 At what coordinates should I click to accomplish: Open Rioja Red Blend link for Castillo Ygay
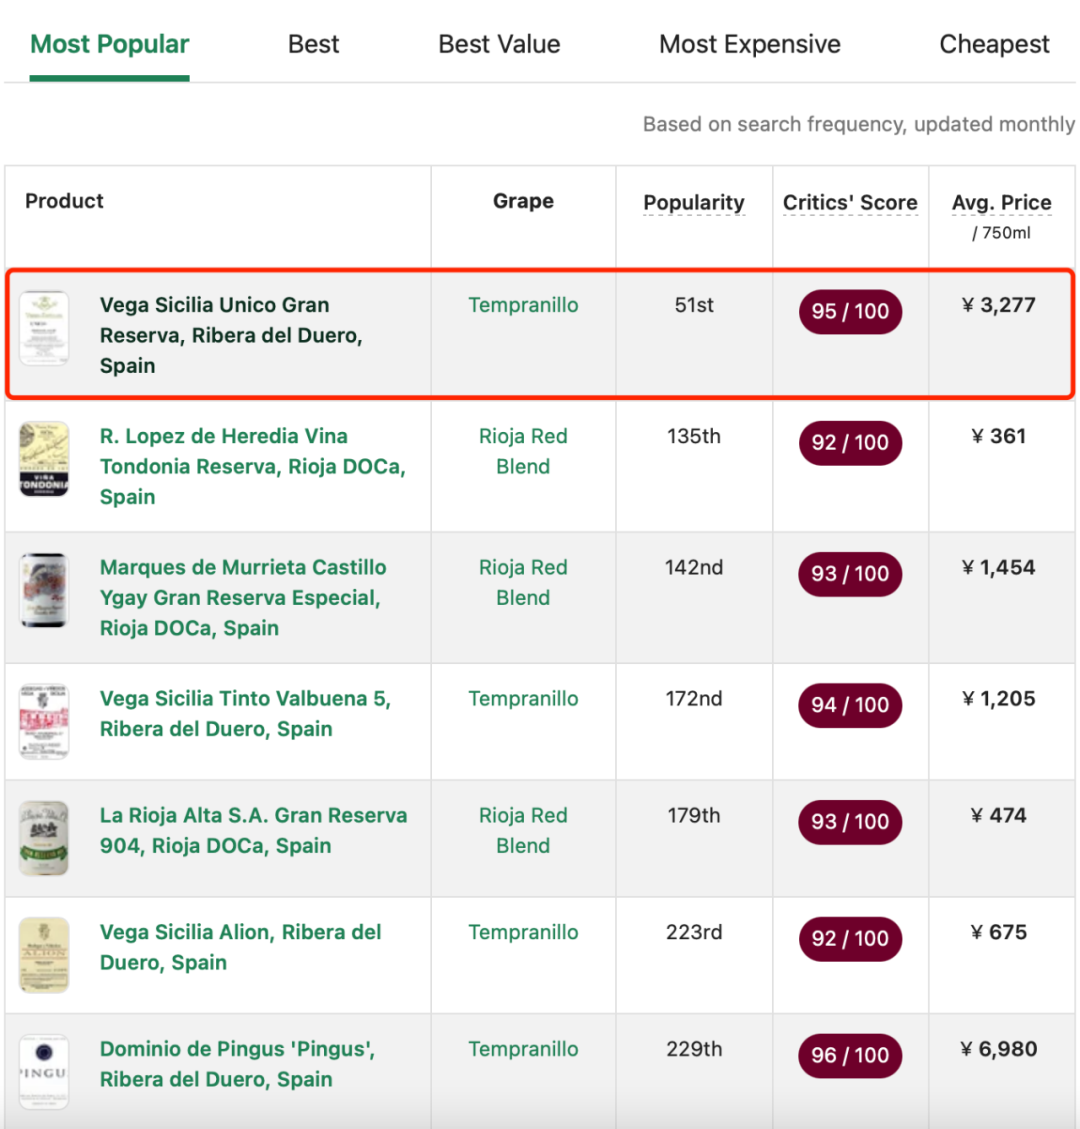[x=523, y=582]
